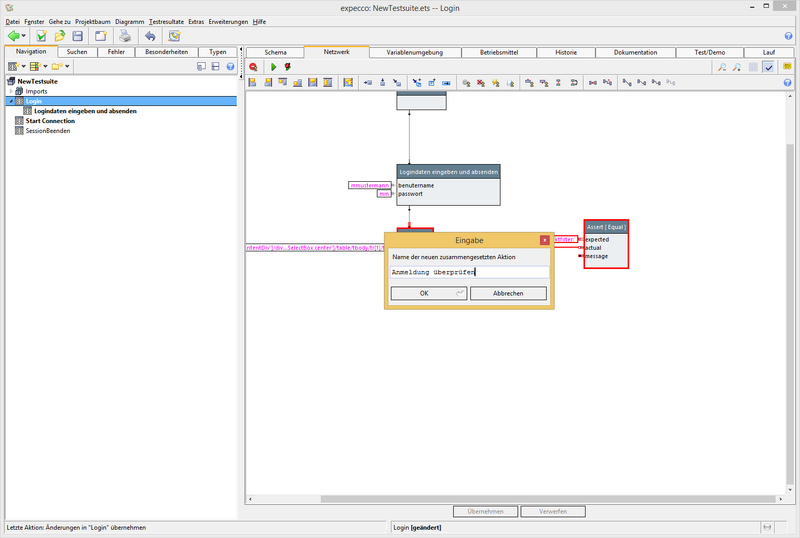Select Start Connection in the tree
This screenshot has width=800, height=538.
[x=50, y=121]
